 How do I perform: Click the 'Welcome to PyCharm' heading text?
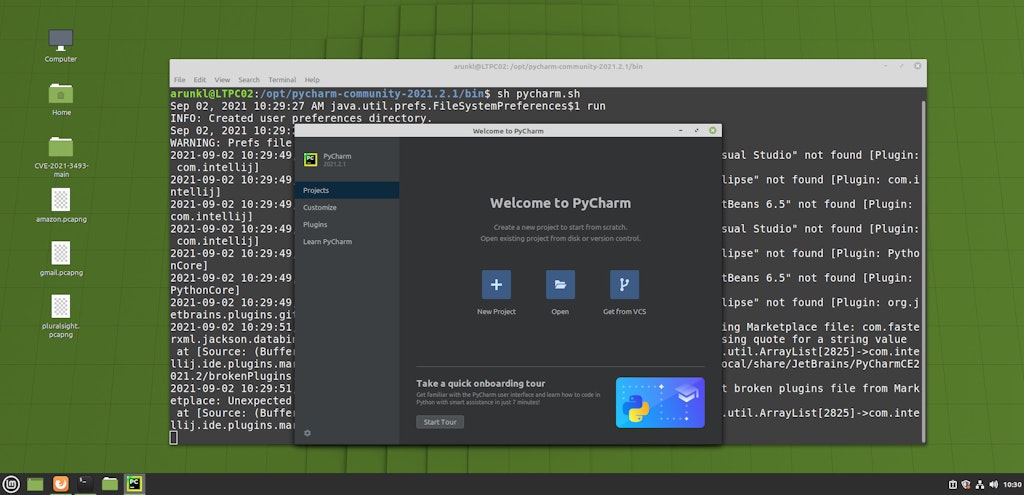560,203
